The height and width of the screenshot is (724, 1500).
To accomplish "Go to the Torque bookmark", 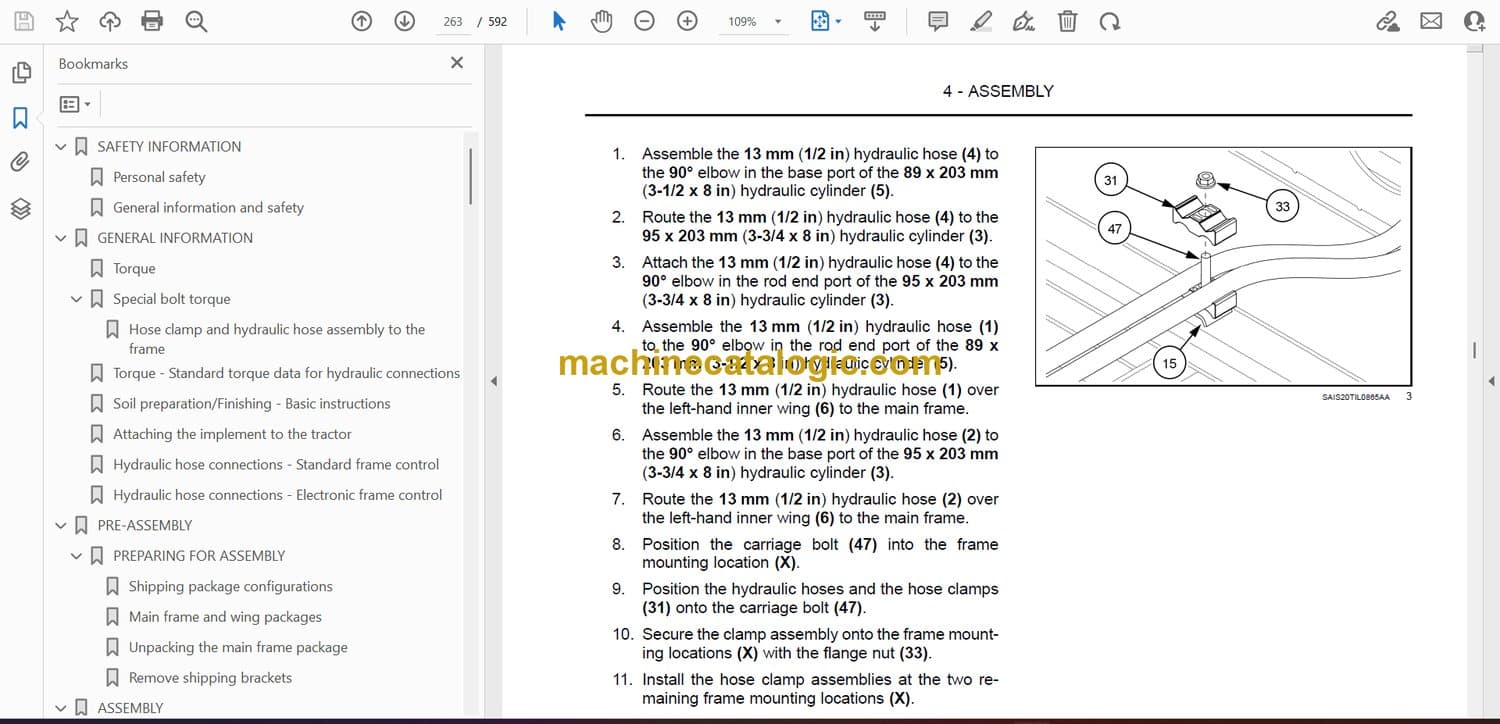I will [134, 268].
